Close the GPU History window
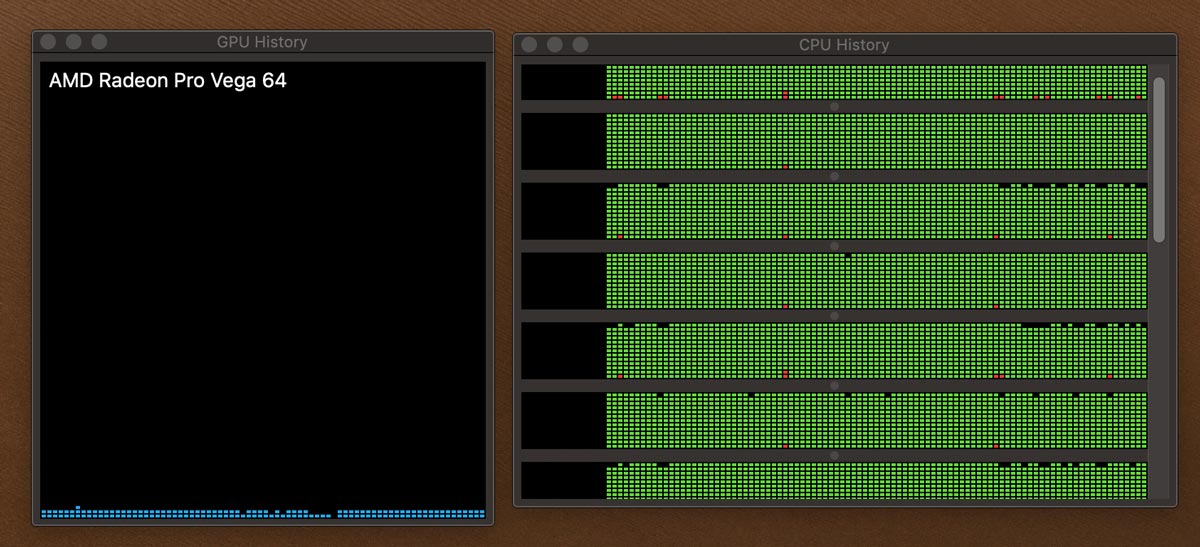The height and width of the screenshot is (547, 1200). (x=48, y=42)
